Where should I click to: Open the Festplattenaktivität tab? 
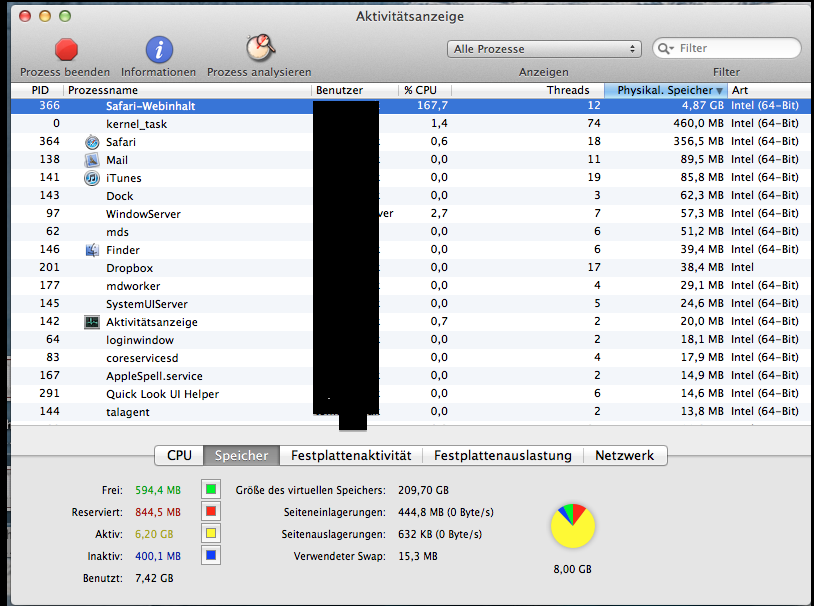pos(351,455)
